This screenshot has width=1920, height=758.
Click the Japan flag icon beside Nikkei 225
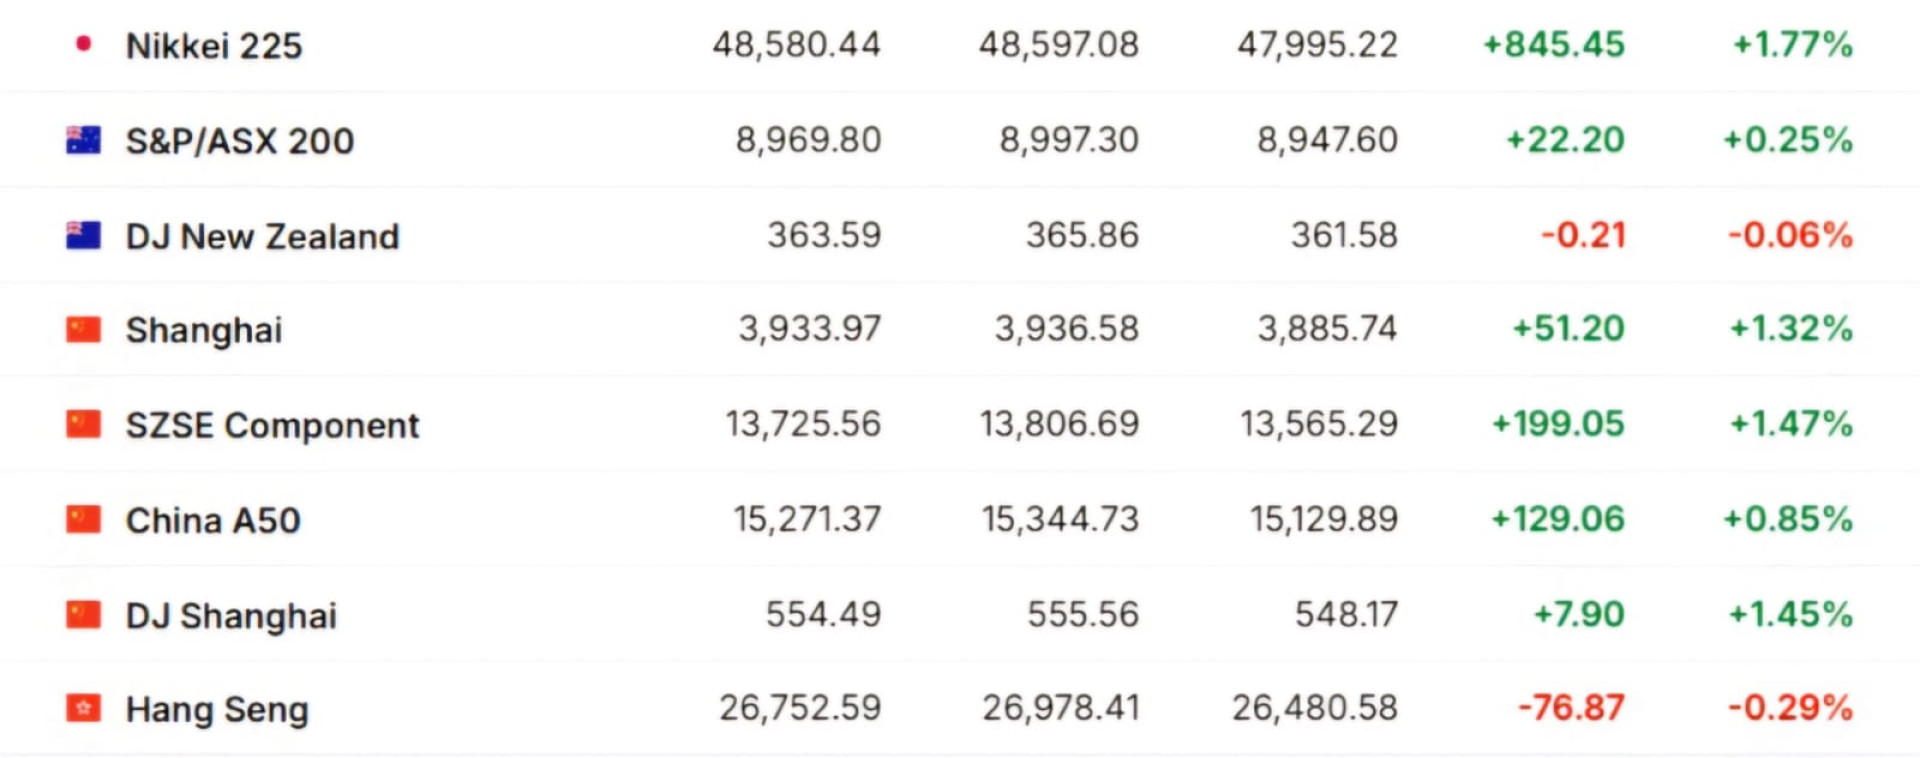click(x=84, y=44)
